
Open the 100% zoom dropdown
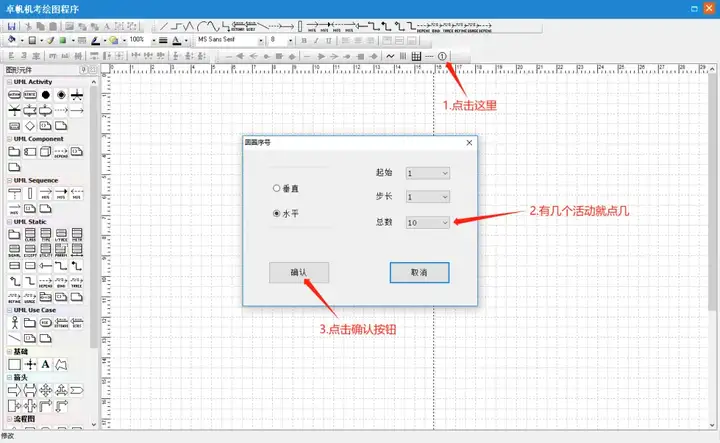coord(154,40)
